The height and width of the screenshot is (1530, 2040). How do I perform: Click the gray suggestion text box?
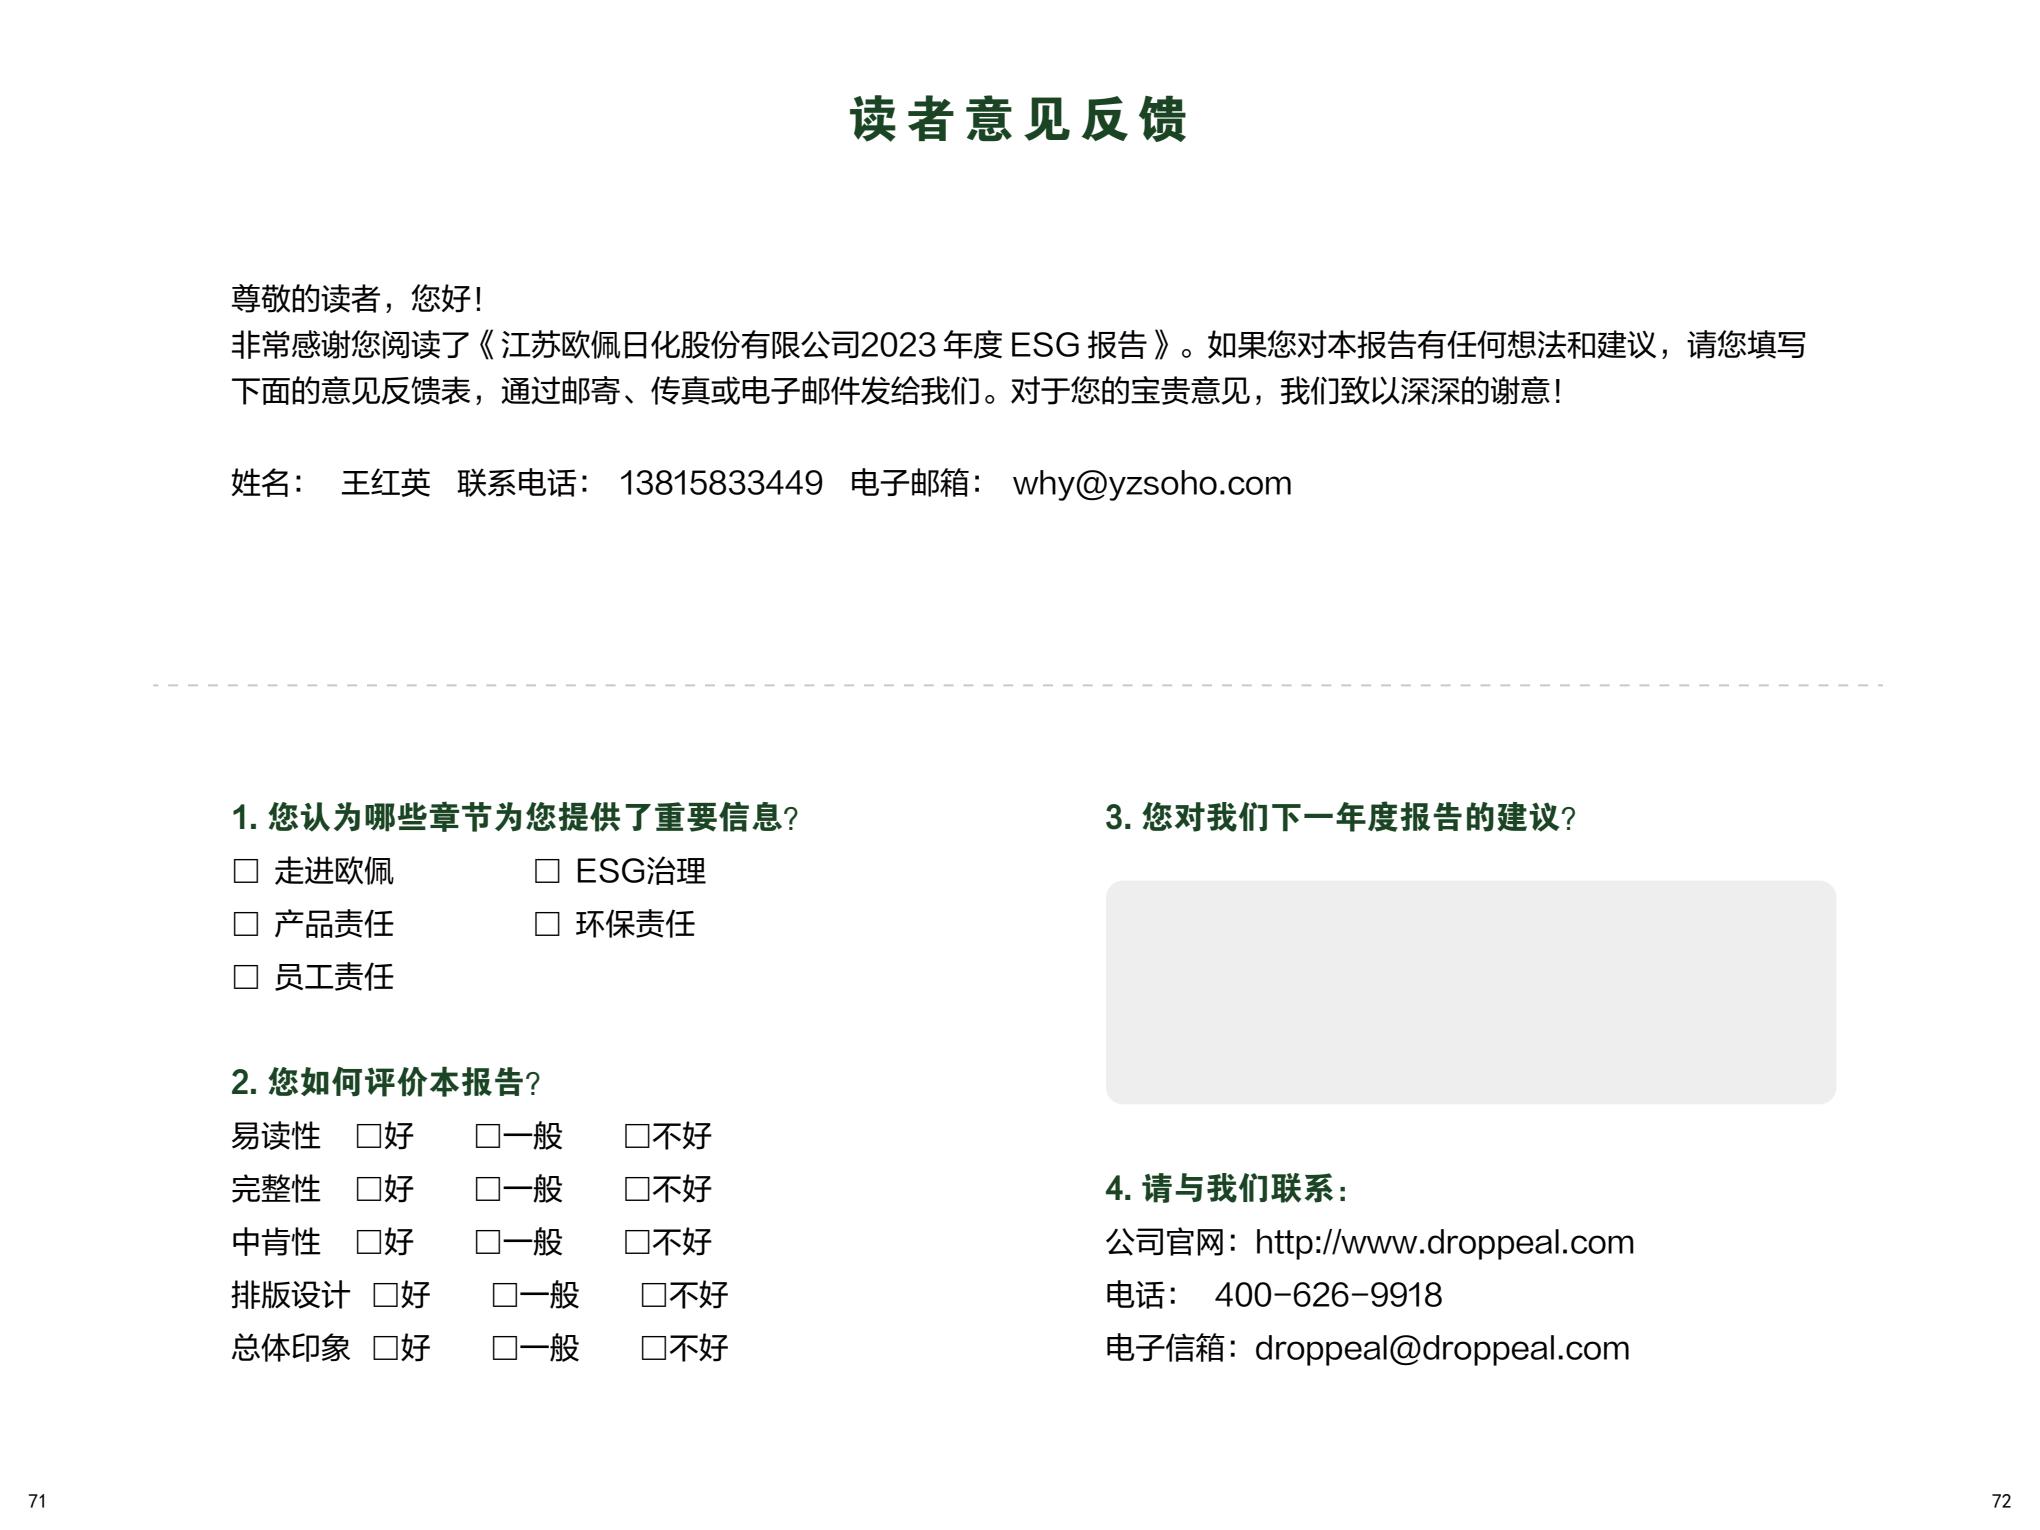pos(1470,992)
